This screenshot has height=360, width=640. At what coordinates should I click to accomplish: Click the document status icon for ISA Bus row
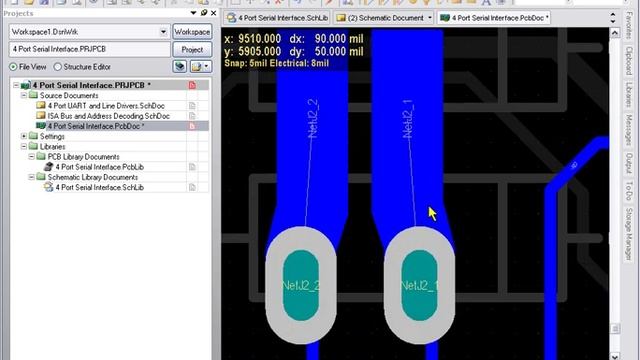pyautogui.click(x=192, y=116)
